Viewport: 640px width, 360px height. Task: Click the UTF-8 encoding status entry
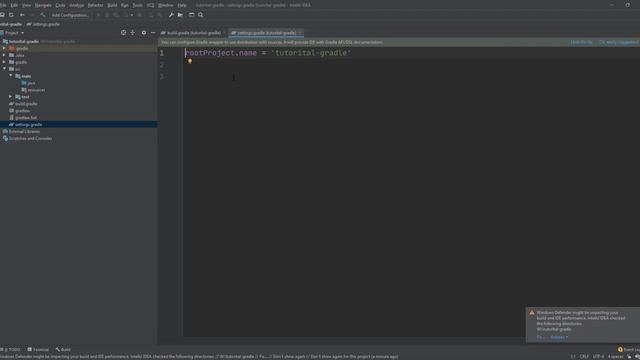(598, 356)
